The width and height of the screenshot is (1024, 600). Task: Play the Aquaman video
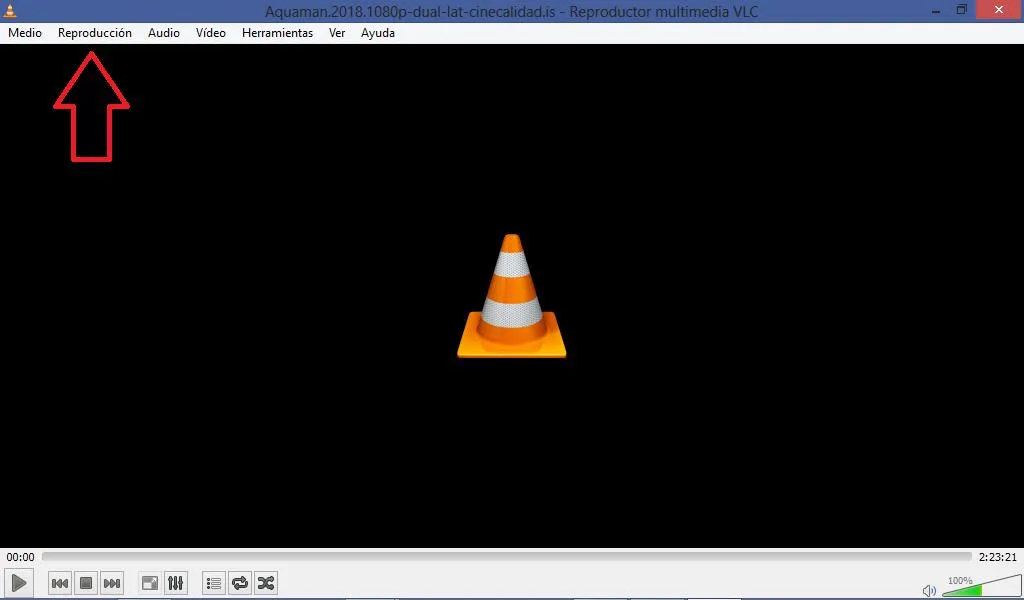pyautogui.click(x=18, y=583)
